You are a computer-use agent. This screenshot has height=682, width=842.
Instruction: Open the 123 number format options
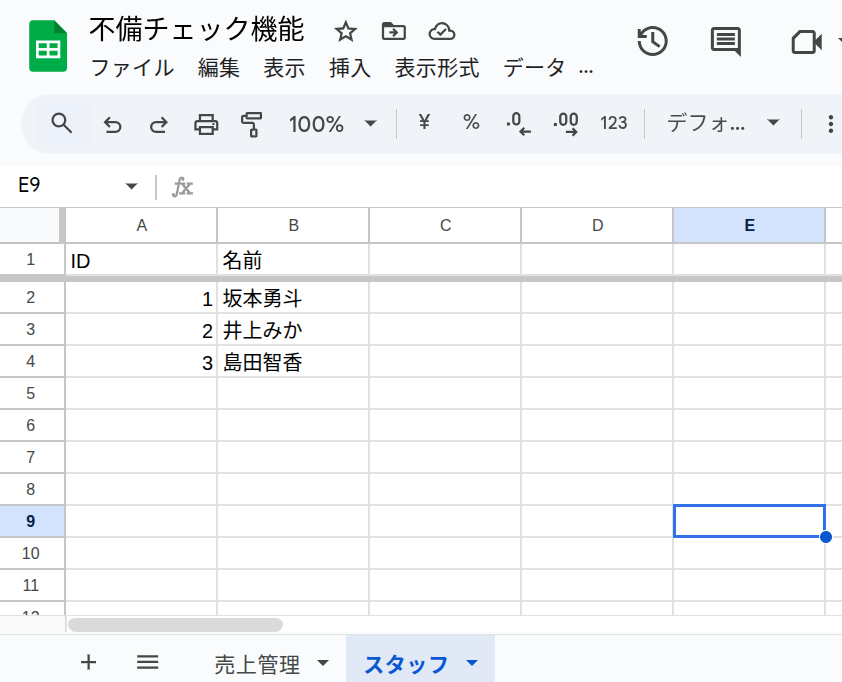coord(614,123)
